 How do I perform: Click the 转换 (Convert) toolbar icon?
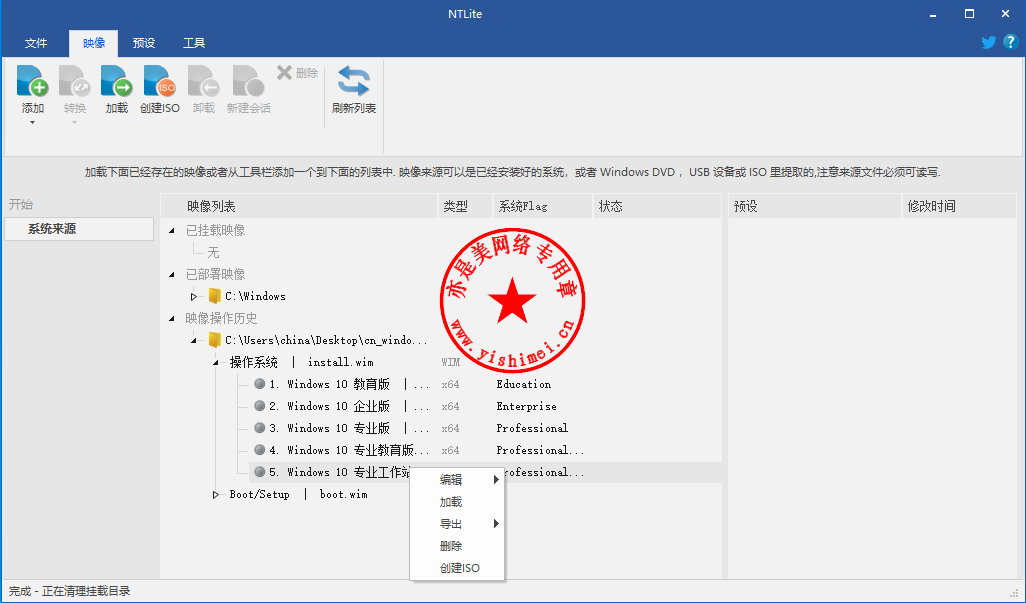(x=75, y=81)
